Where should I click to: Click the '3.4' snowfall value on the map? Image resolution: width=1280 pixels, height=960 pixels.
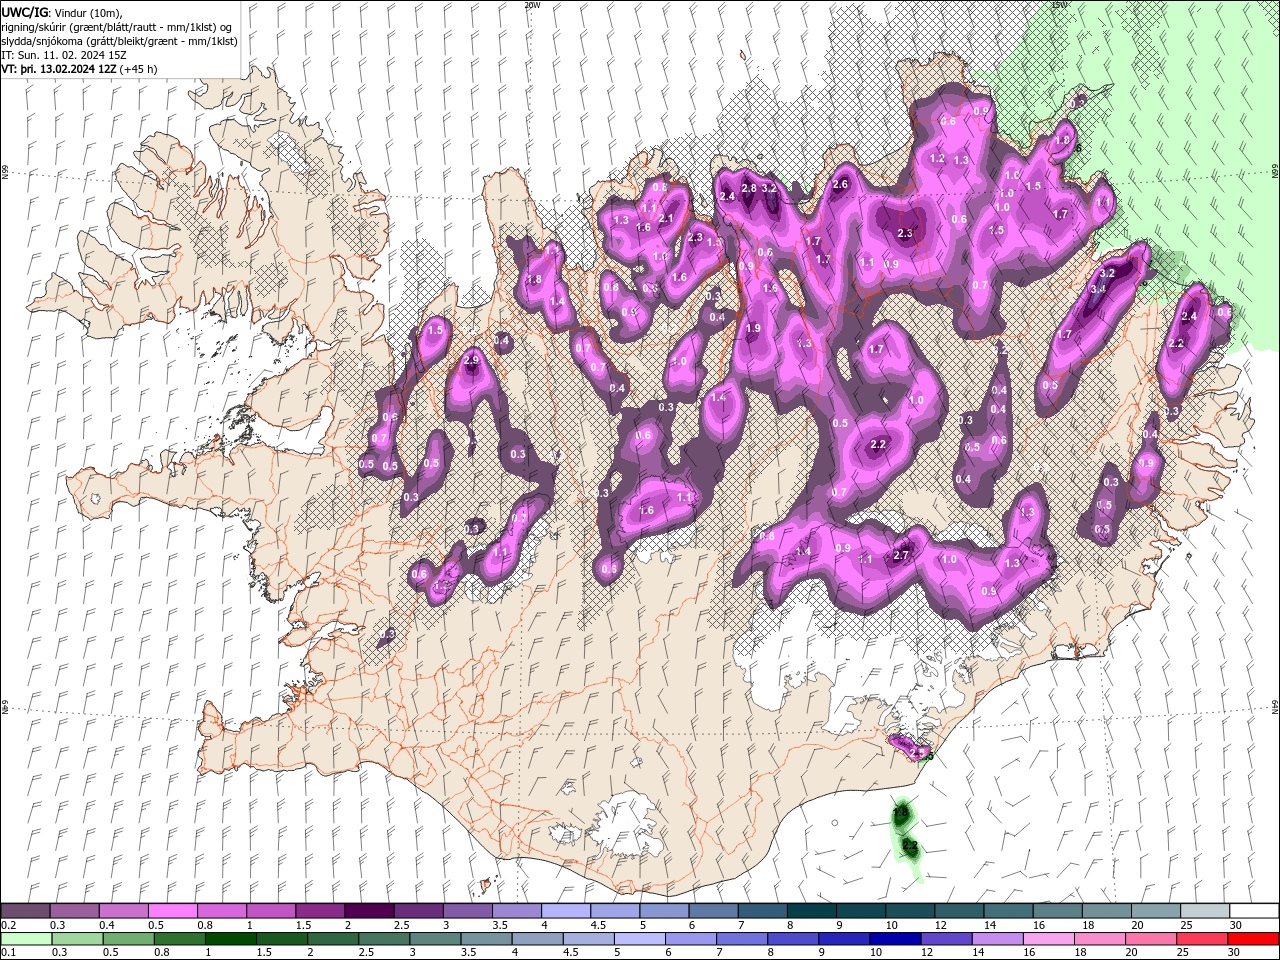click(x=1097, y=290)
